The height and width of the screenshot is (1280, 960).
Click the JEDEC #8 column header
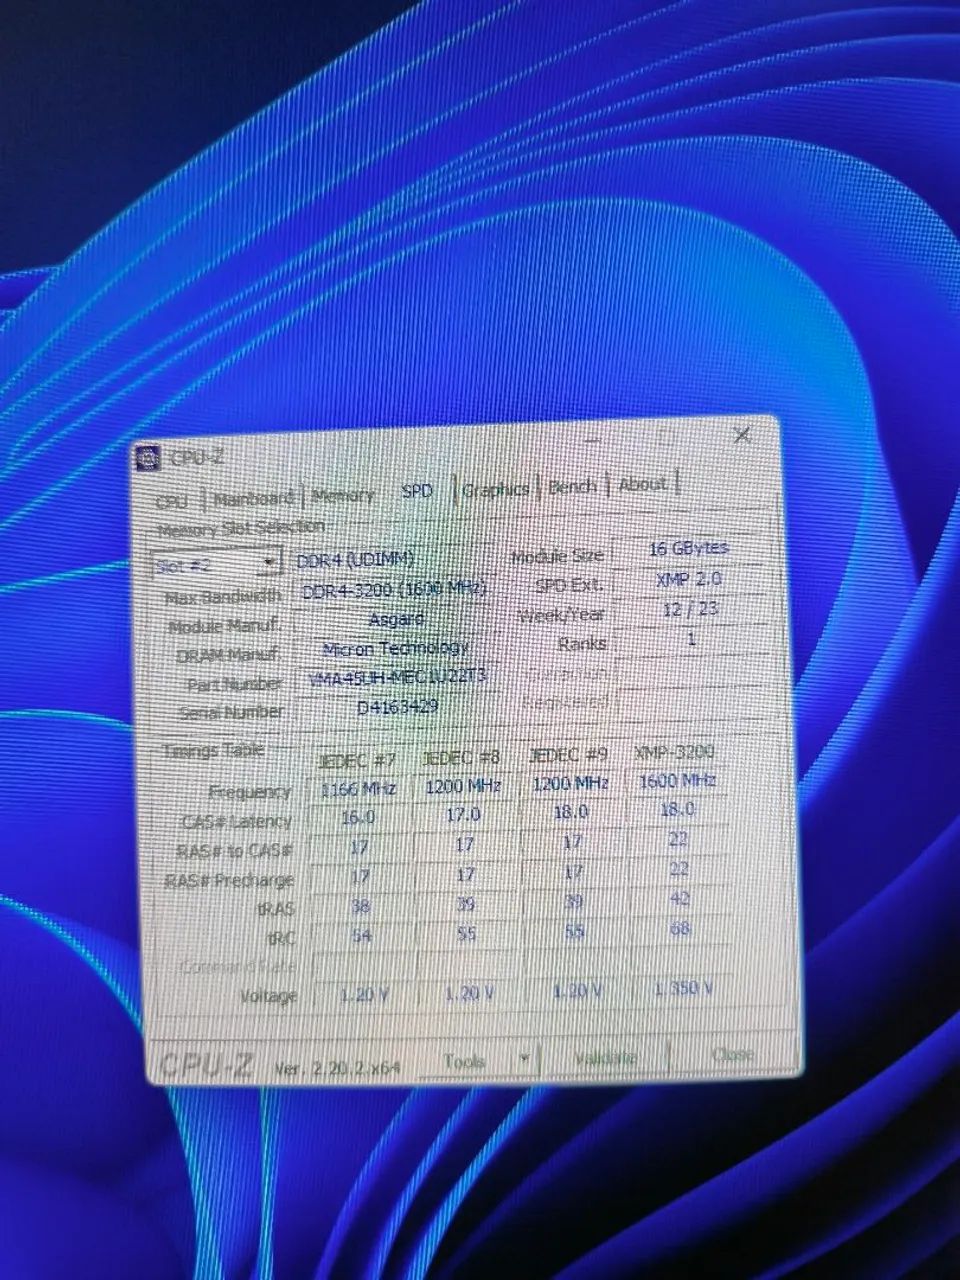tap(463, 757)
